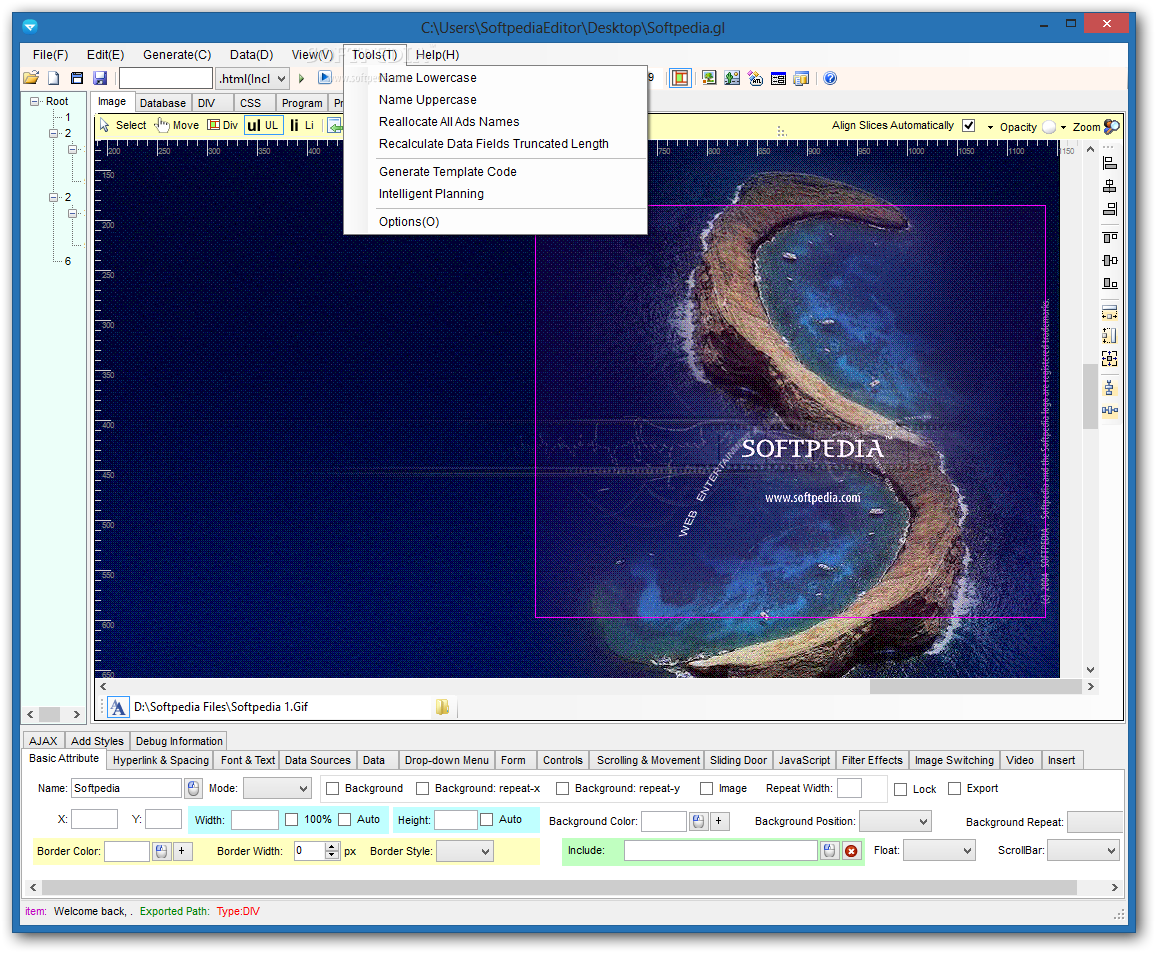Click the plus button beside Border Color
The width and height of the screenshot is (1156, 953).
(x=181, y=851)
